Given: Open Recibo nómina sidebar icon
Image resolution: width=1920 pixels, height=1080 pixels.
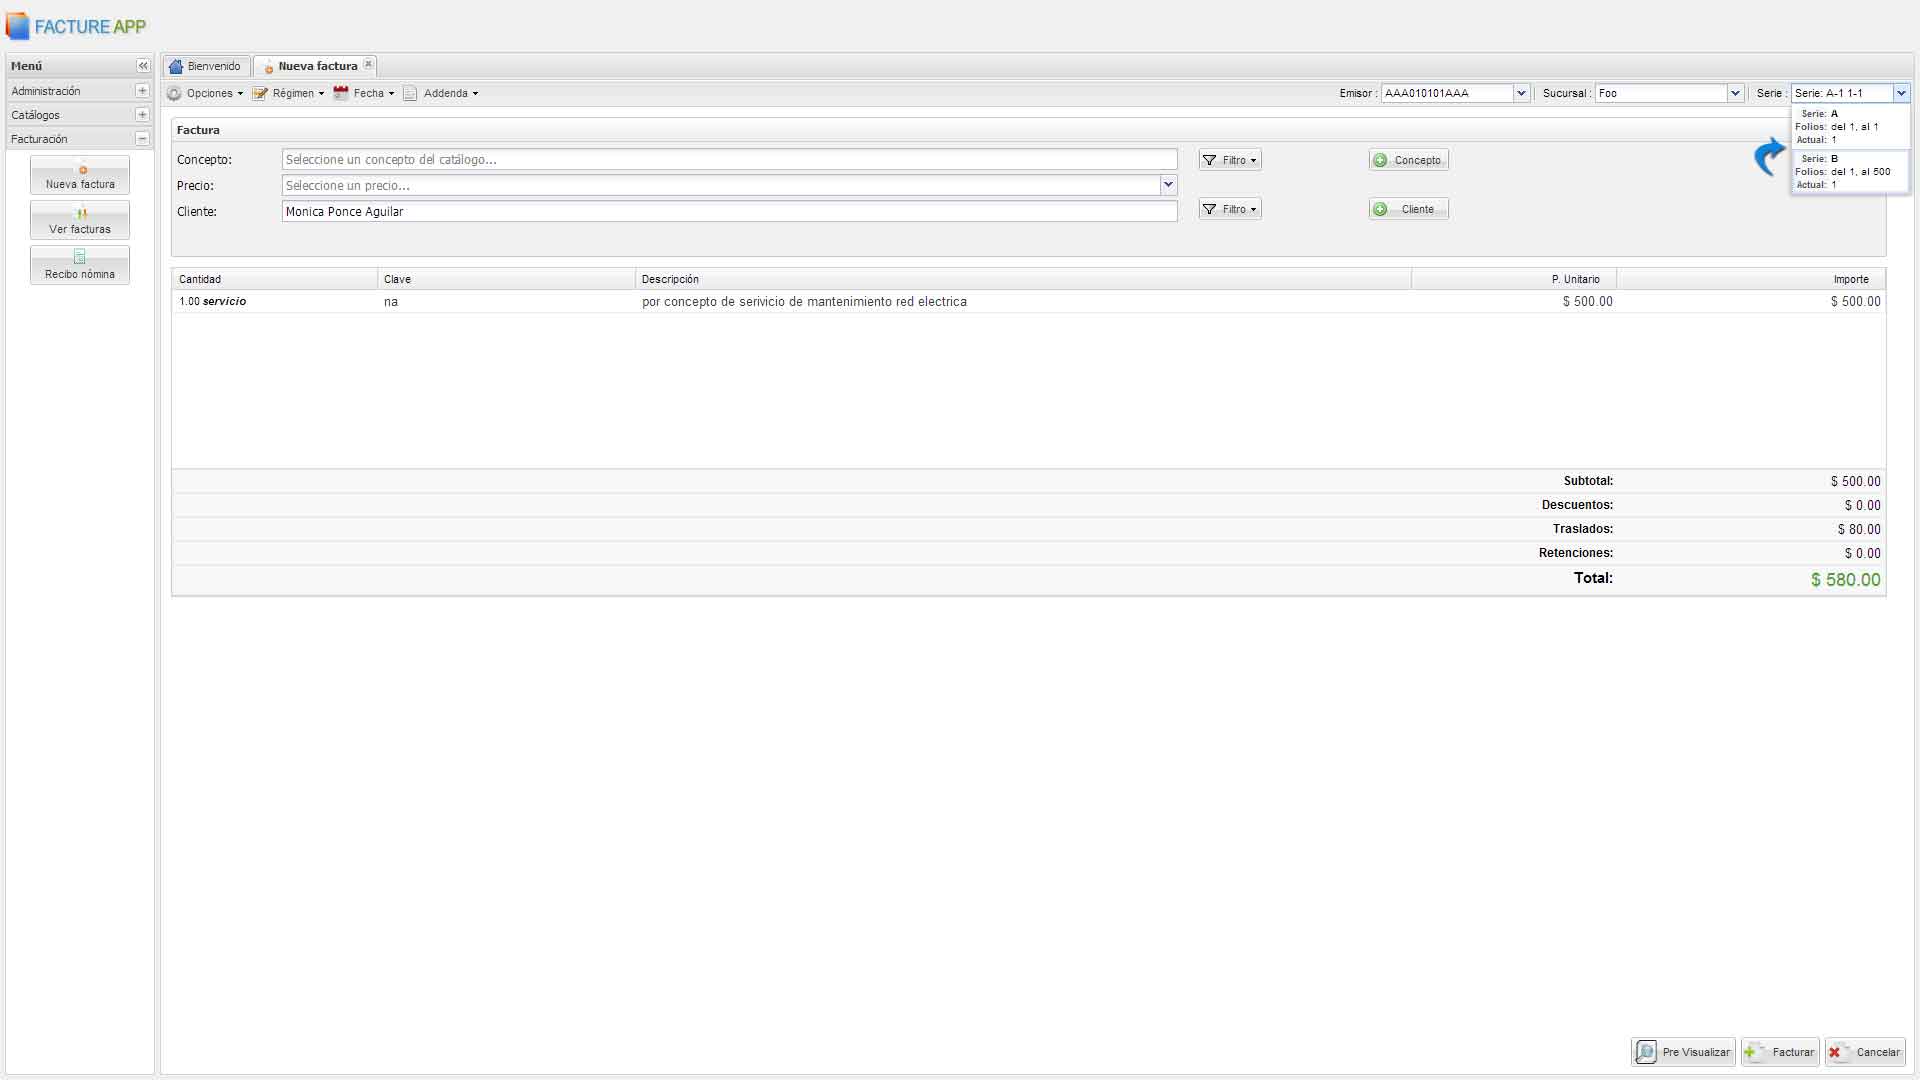Looking at the screenshot, I should pyautogui.click(x=80, y=265).
